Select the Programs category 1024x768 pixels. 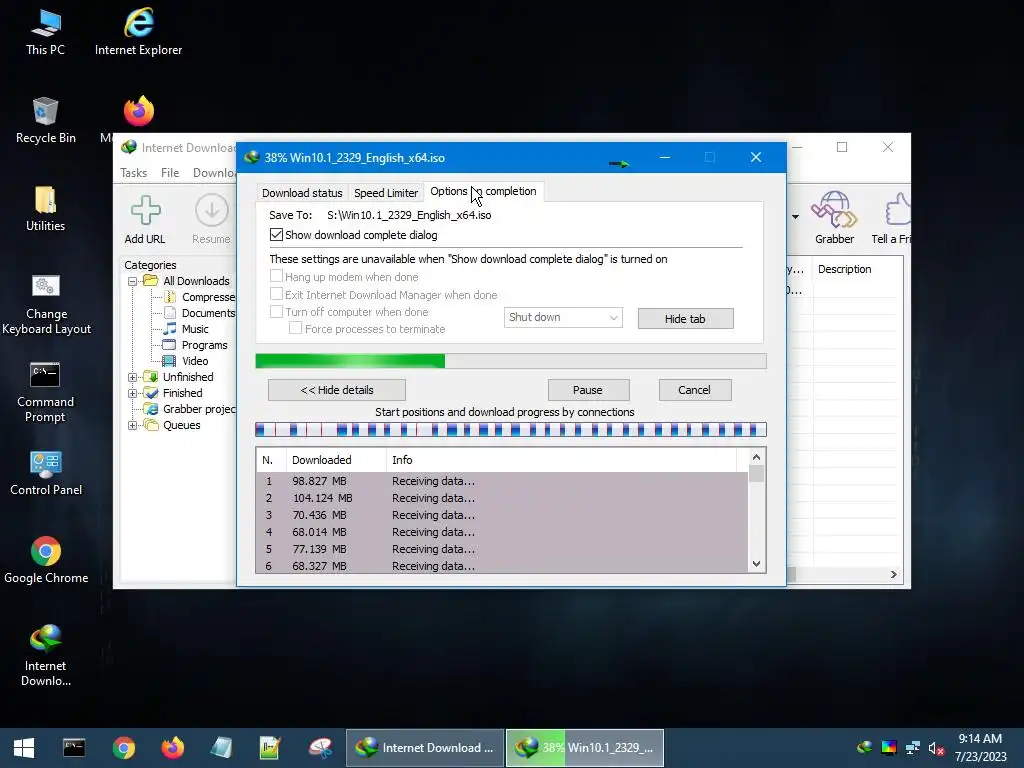[204, 345]
